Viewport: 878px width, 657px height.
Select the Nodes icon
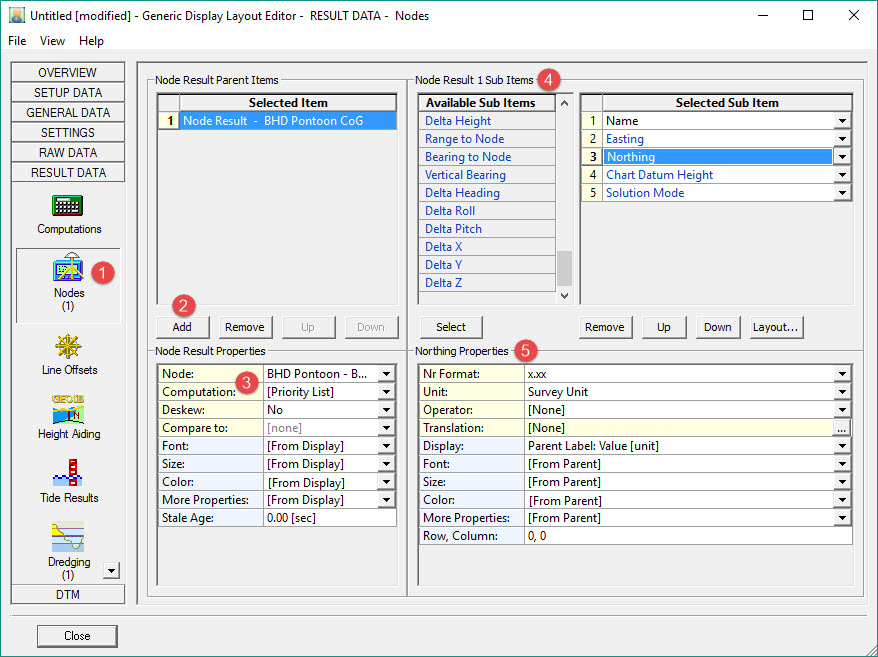[68, 270]
